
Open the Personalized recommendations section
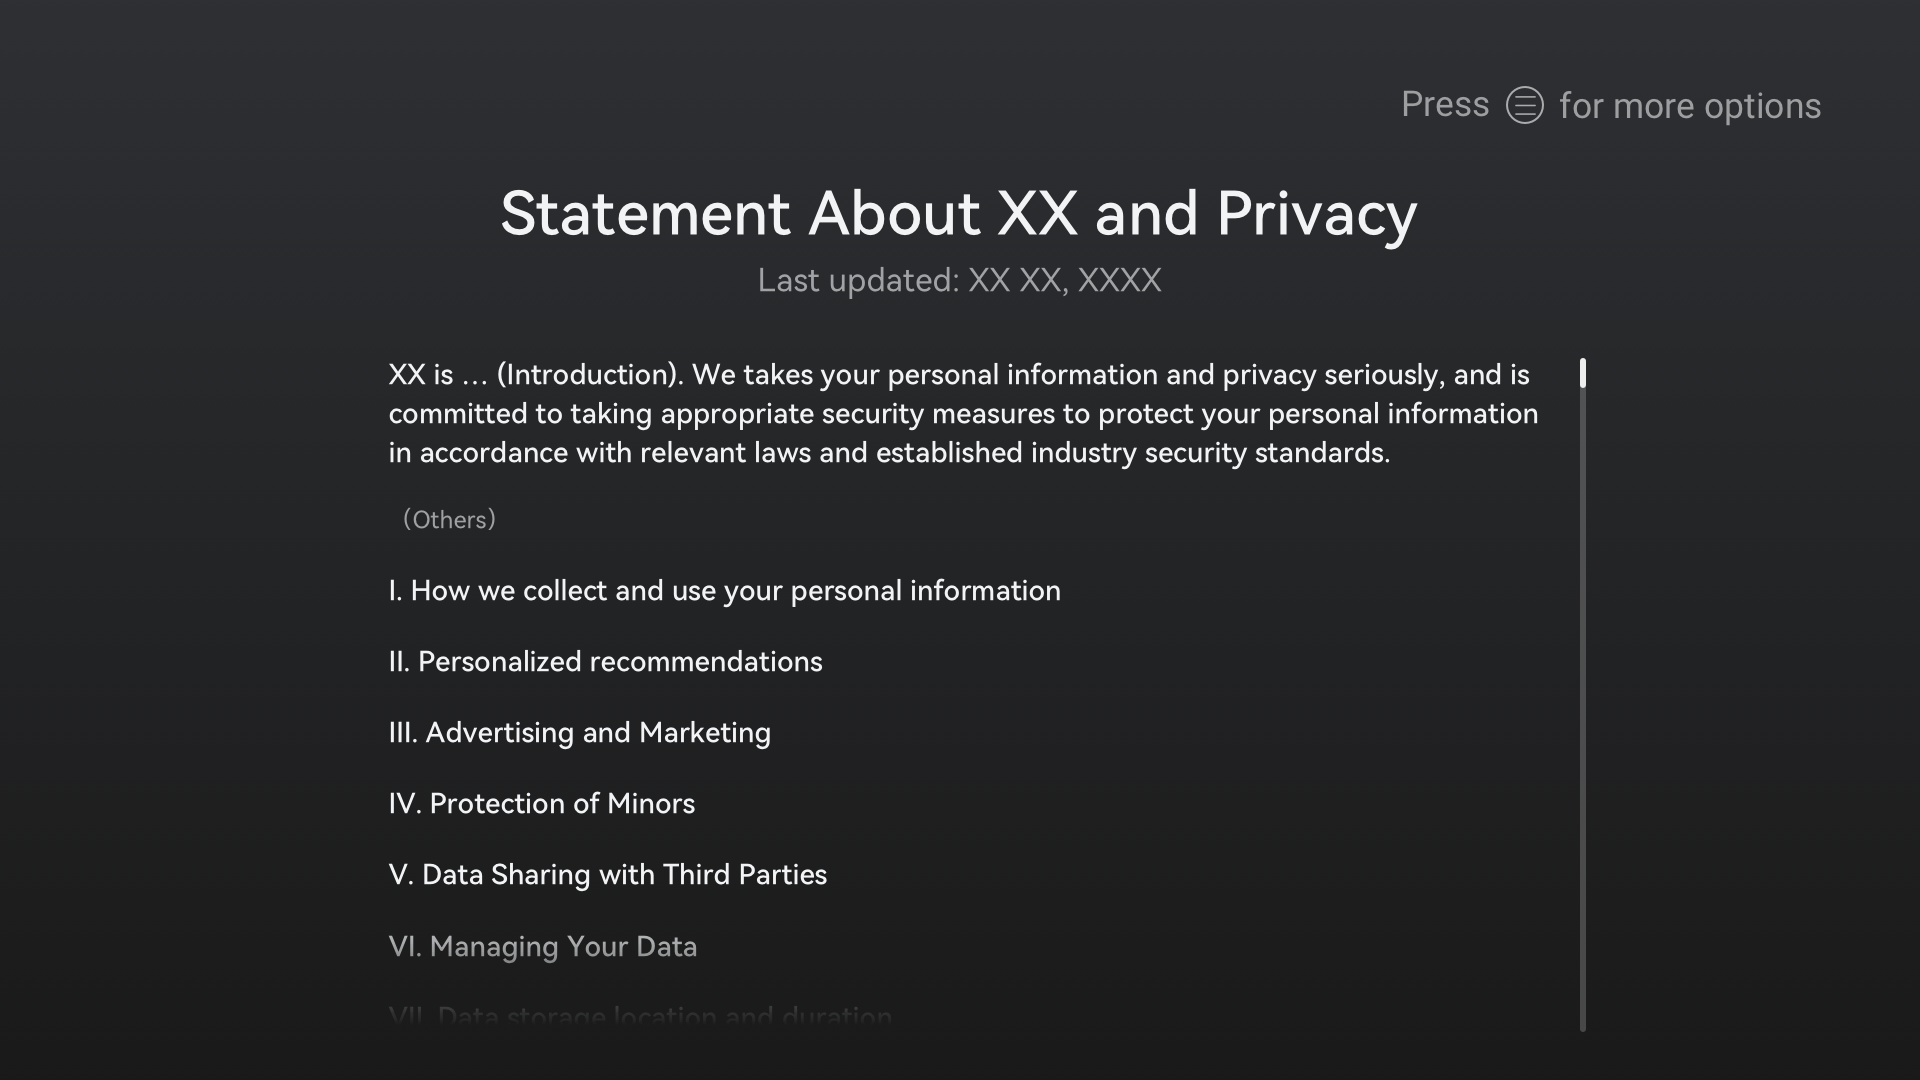(x=605, y=662)
